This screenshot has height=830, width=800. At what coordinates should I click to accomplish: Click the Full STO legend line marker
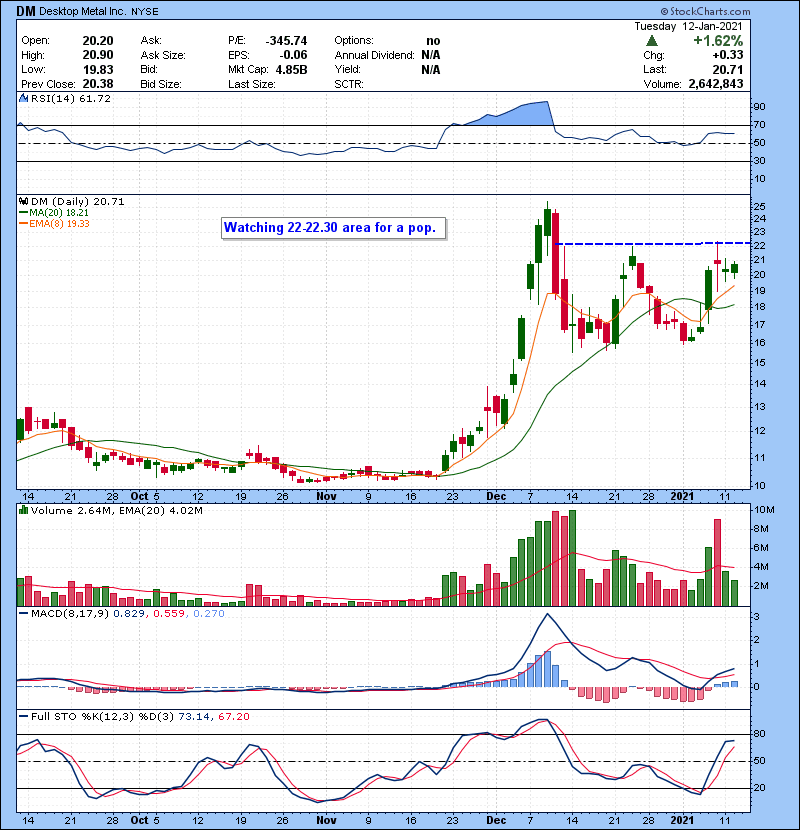23,716
